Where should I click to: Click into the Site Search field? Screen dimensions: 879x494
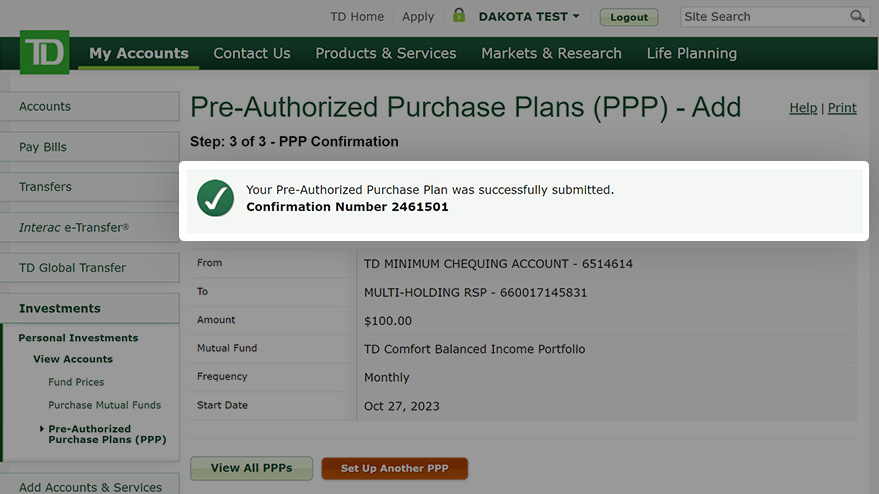pyautogui.click(x=765, y=17)
